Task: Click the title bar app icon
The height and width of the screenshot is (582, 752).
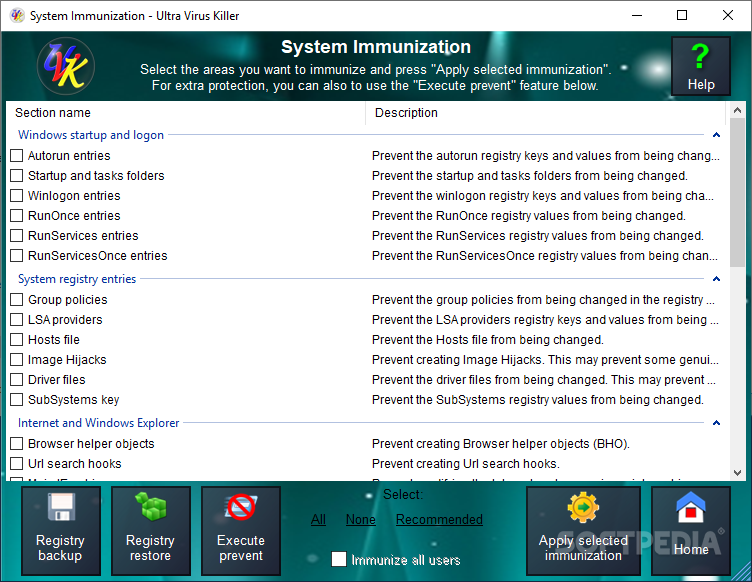Action: [x=17, y=15]
